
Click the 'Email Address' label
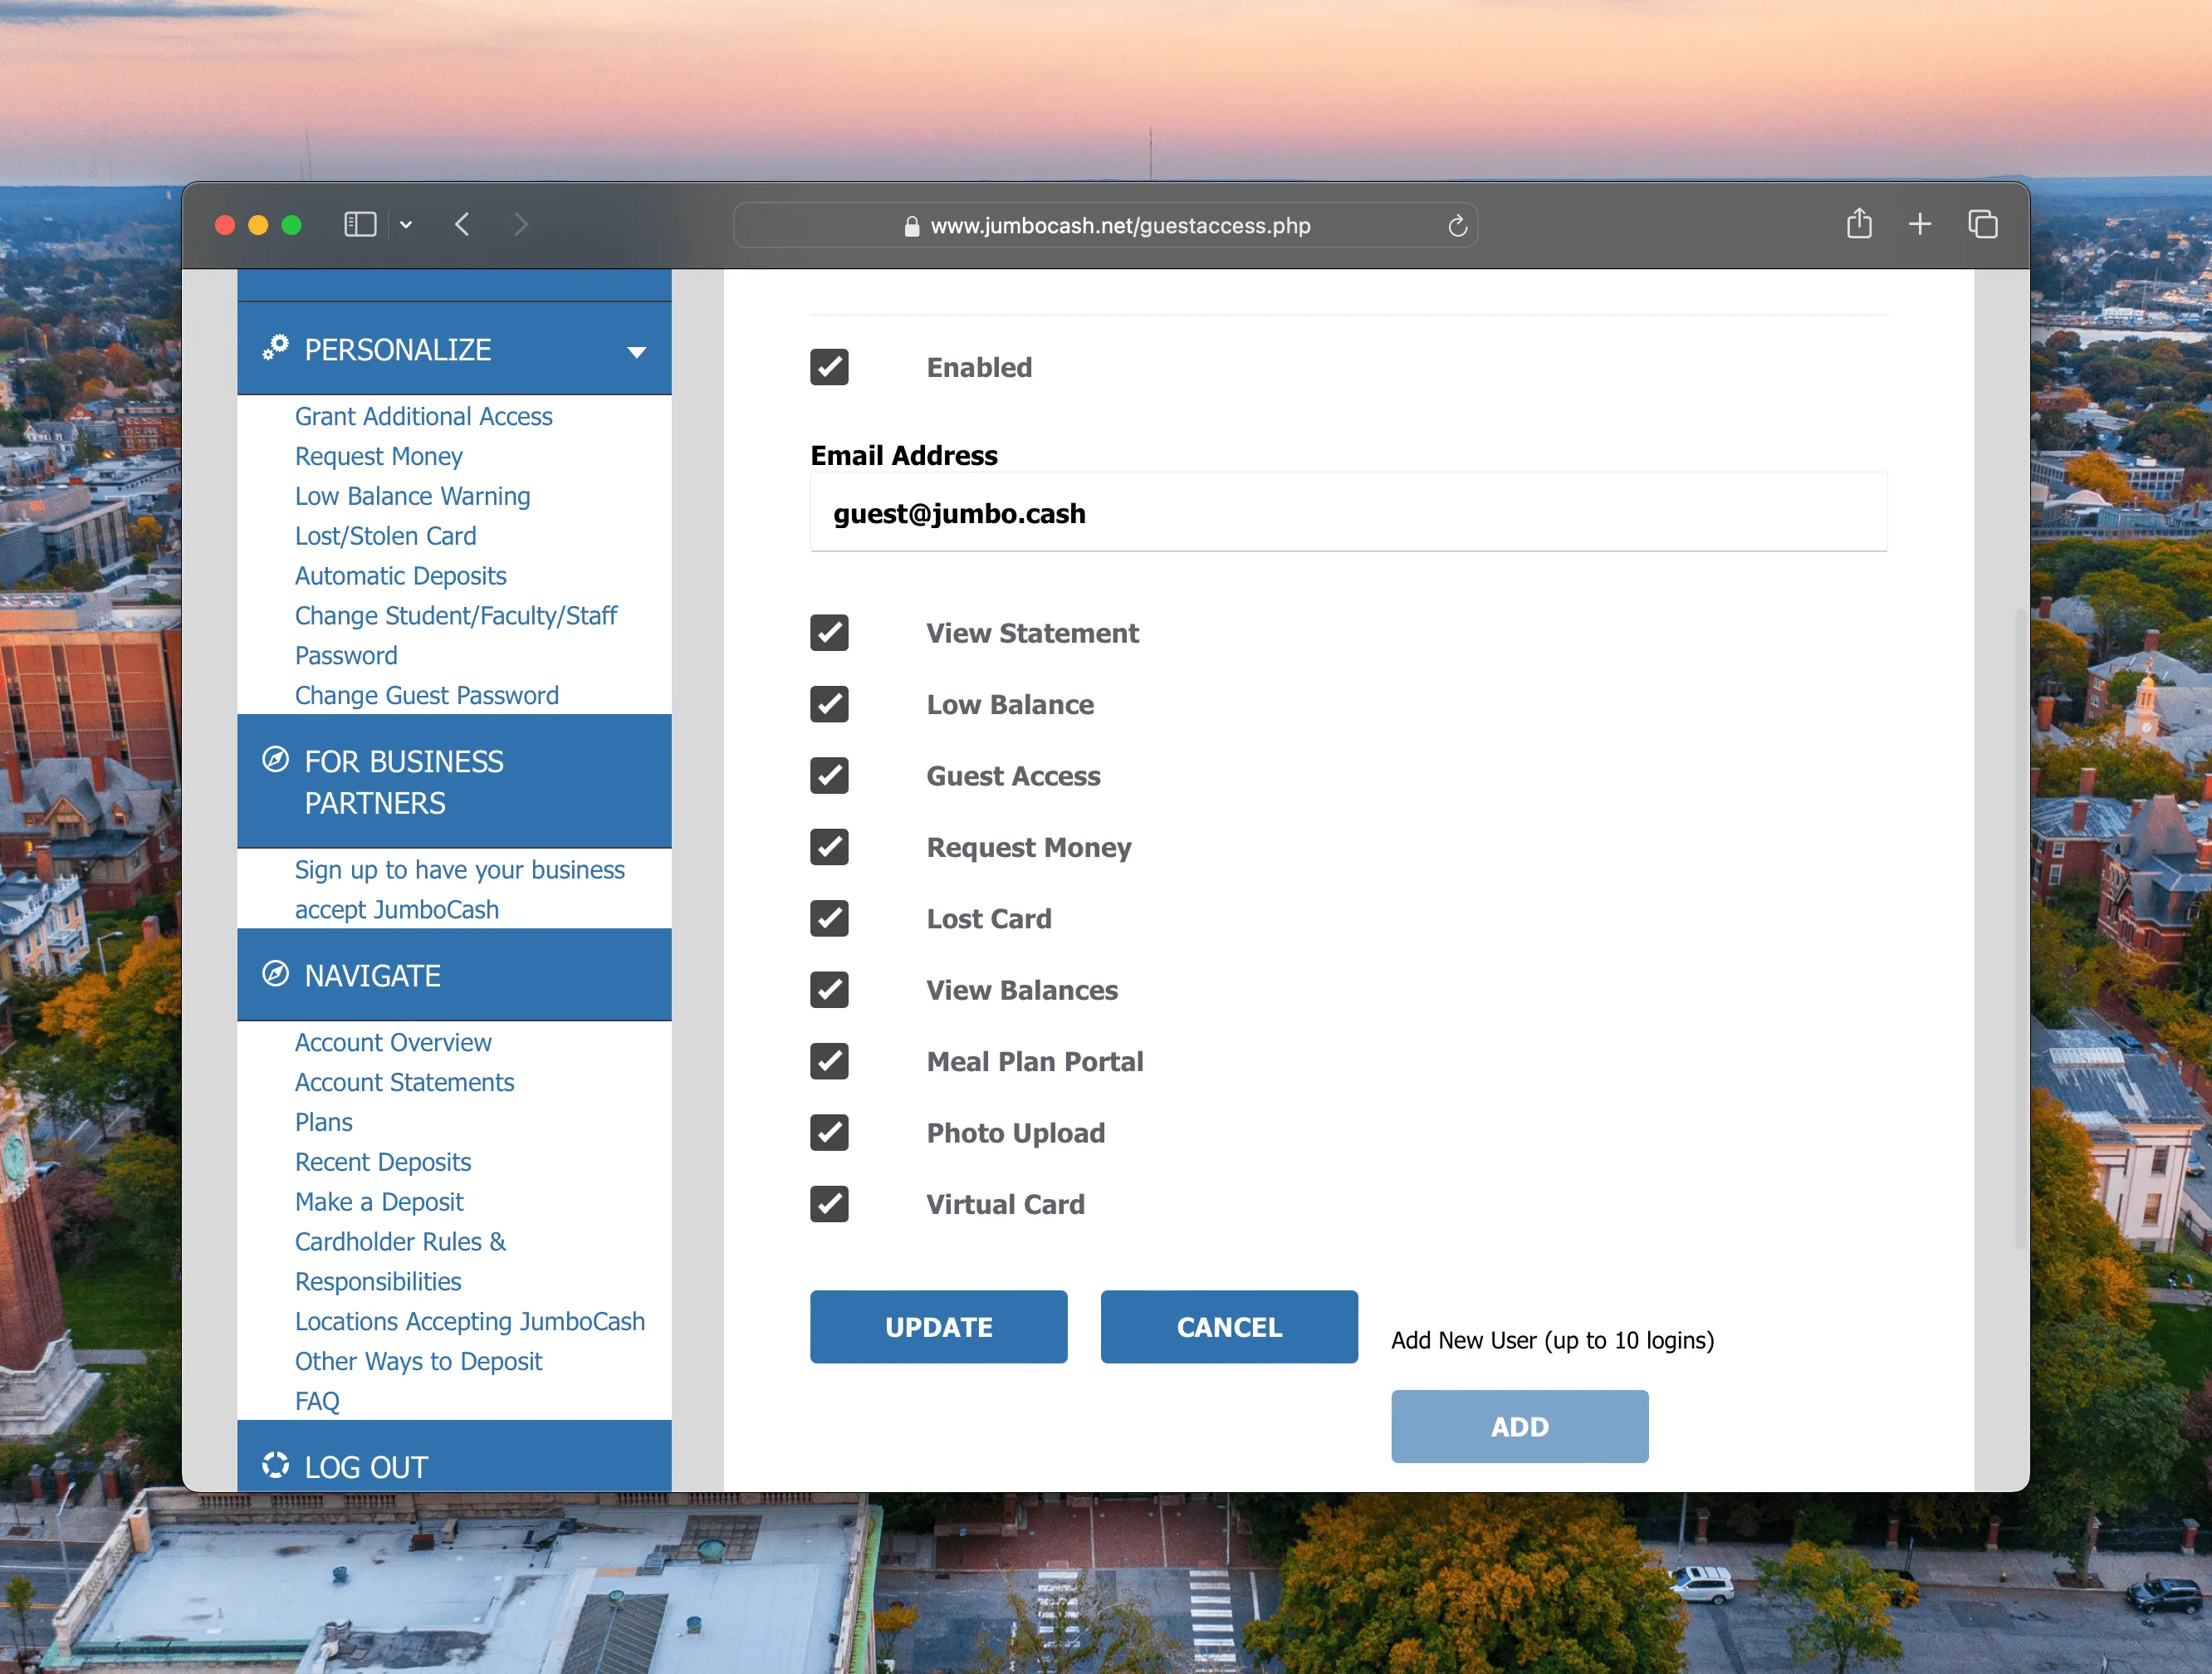(904, 455)
